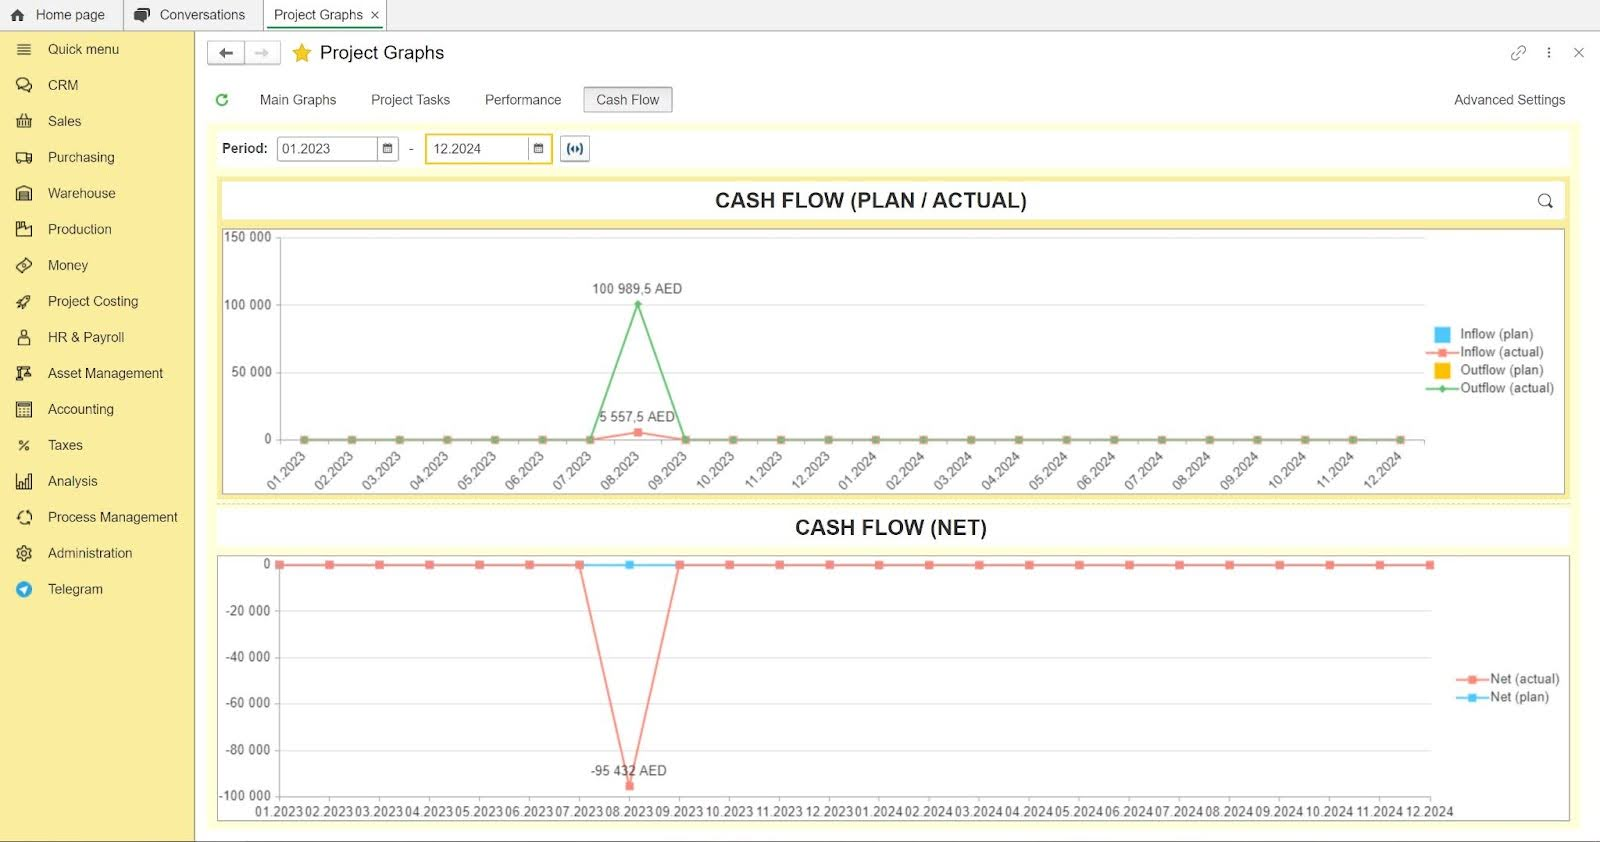Screen dimensions: 1600x842
Task: Go back with the left arrow button
Action: pyautogui.click(x=226, y=53)
